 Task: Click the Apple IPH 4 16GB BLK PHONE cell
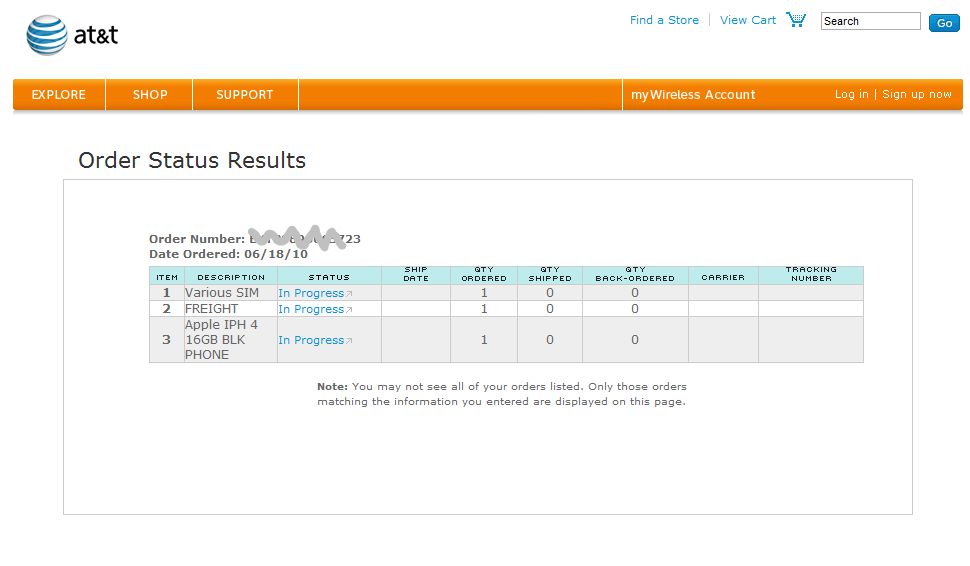point(231,340)
